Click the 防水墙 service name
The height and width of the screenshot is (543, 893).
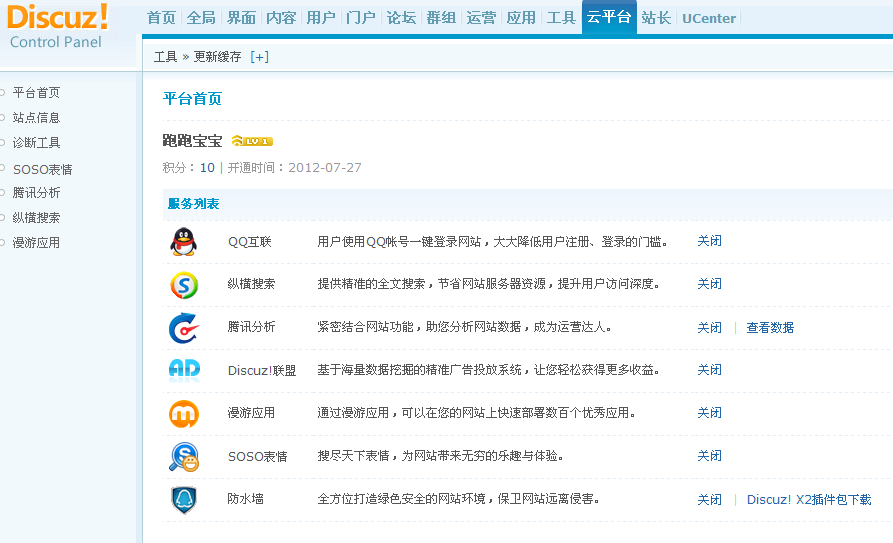(245, 499)
